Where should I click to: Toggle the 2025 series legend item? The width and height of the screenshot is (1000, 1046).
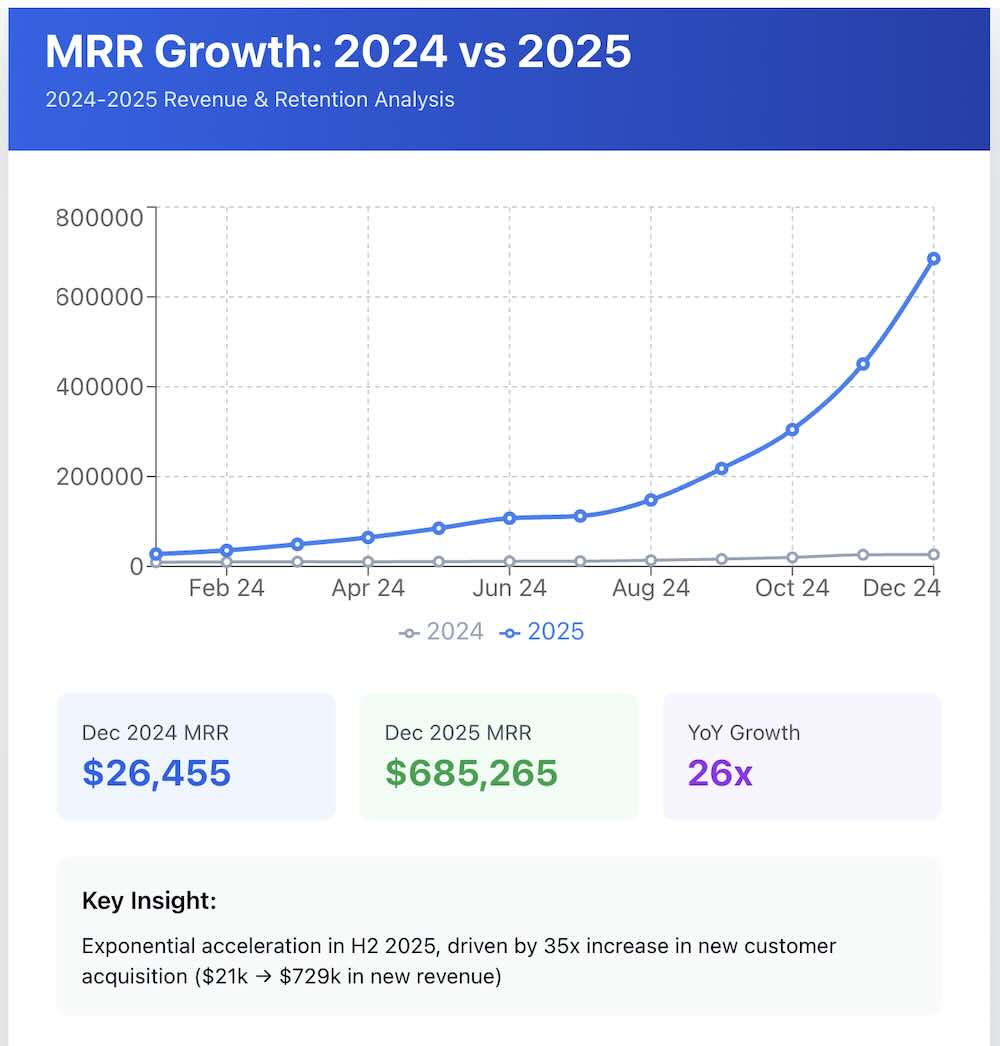click(x=542, y=632)
